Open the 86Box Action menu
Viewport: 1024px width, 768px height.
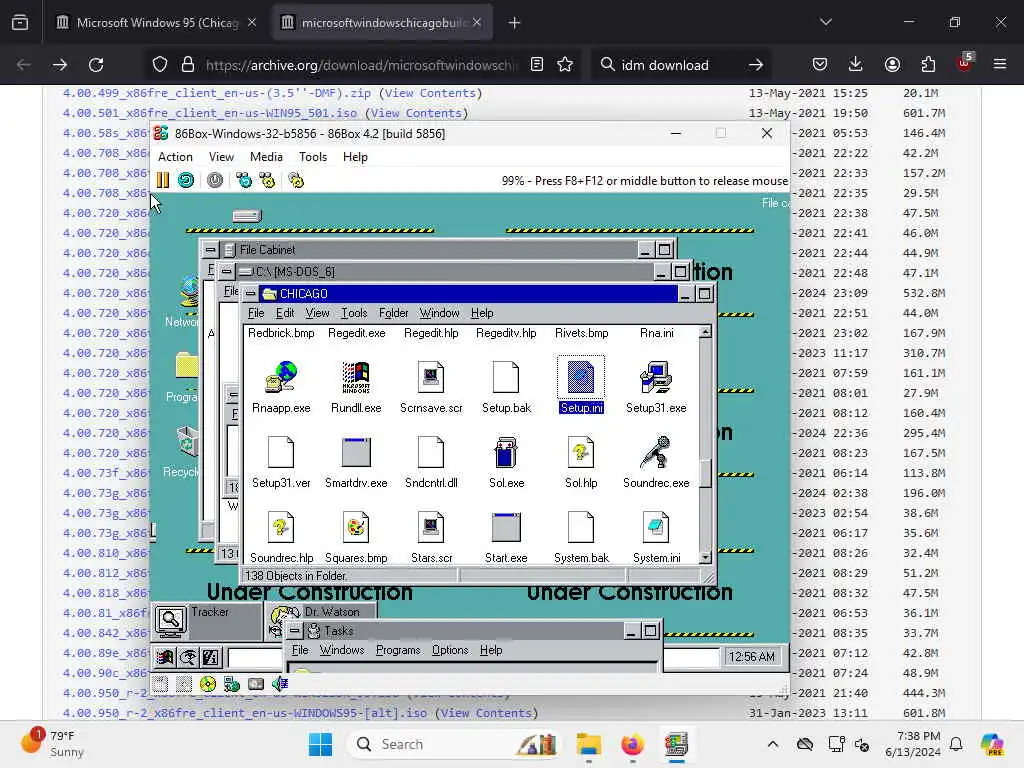tap(175, 157)
